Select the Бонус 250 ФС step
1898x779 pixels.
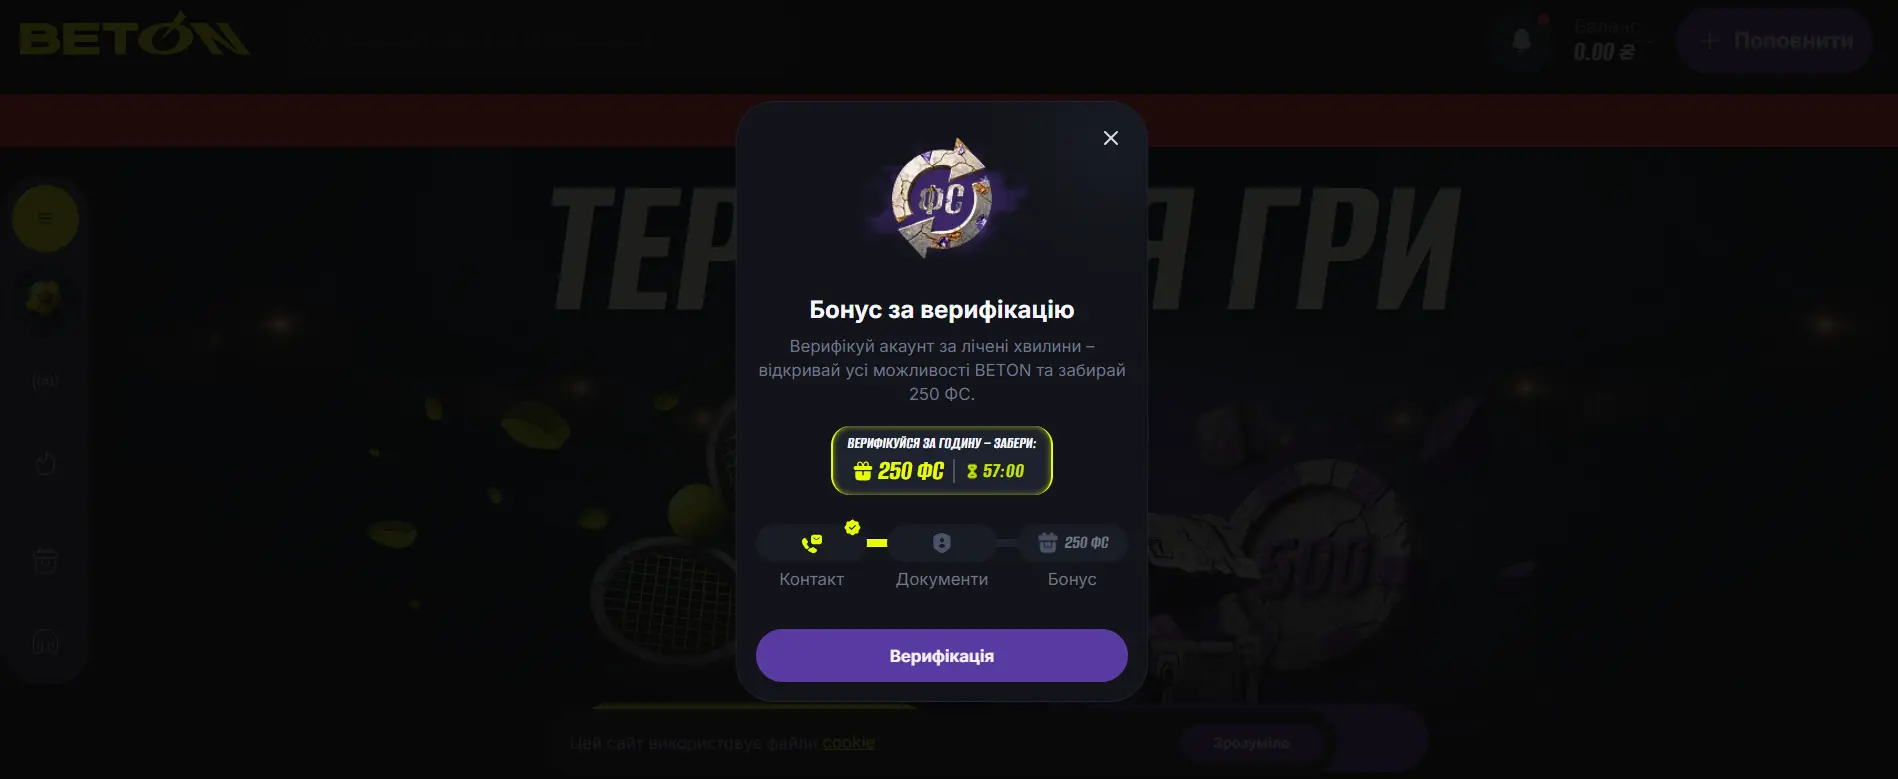pyautogui.click(x=1072, y=556)
